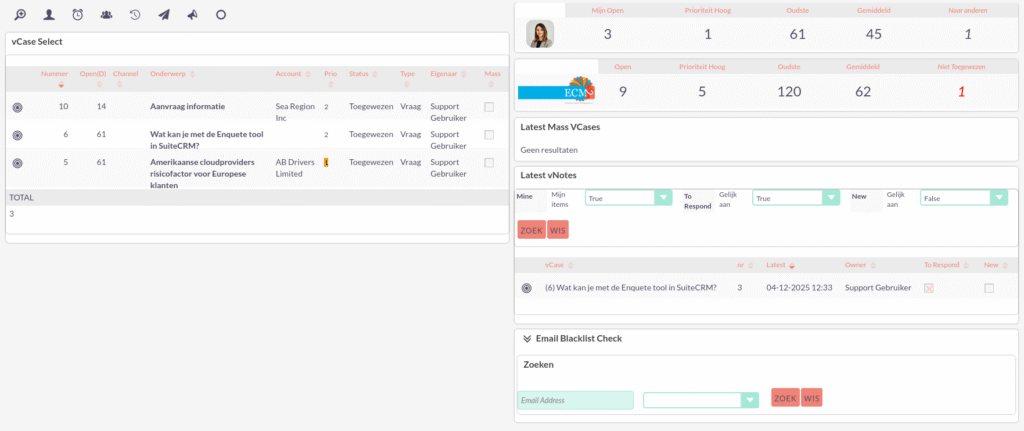Collapse the Email Blacklist Check panel
This screenshot has width=1024, height=431.
[526, 339]
